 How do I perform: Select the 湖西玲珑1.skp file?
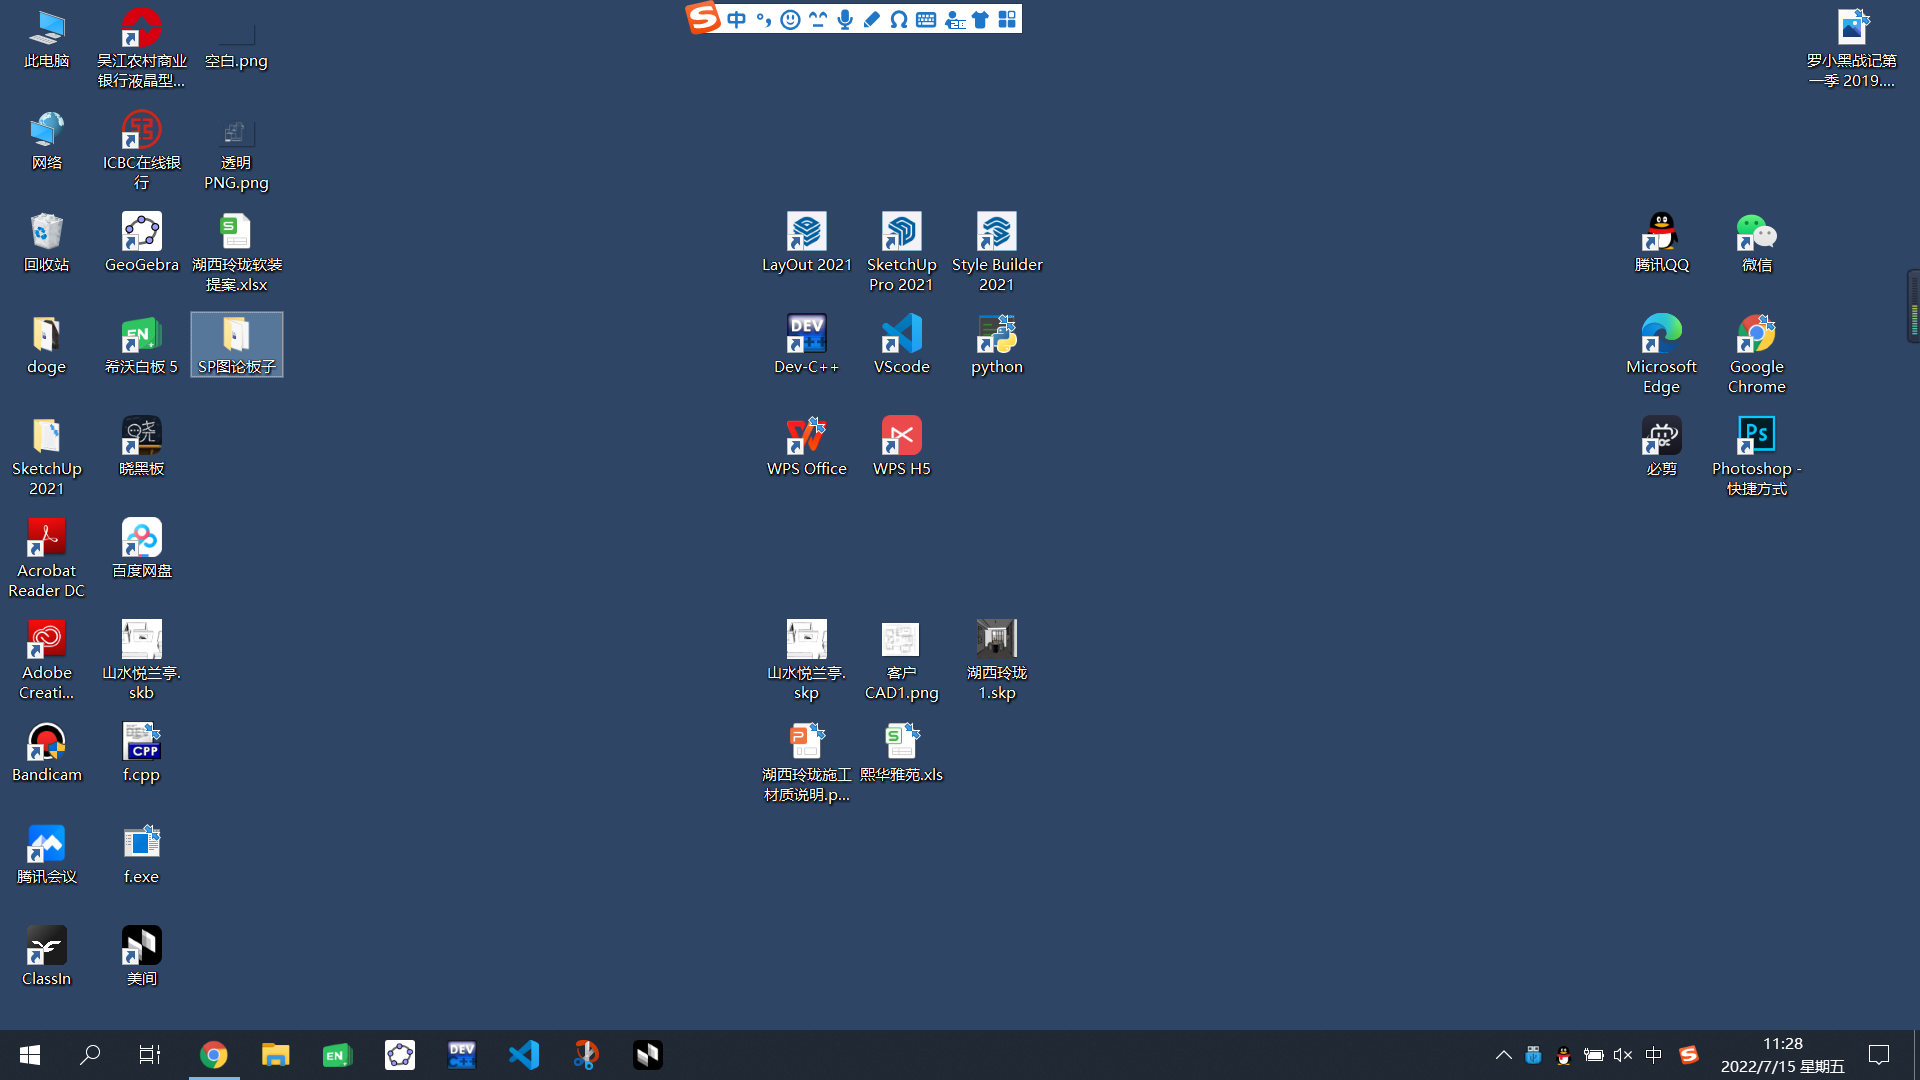tap(996, 662)
